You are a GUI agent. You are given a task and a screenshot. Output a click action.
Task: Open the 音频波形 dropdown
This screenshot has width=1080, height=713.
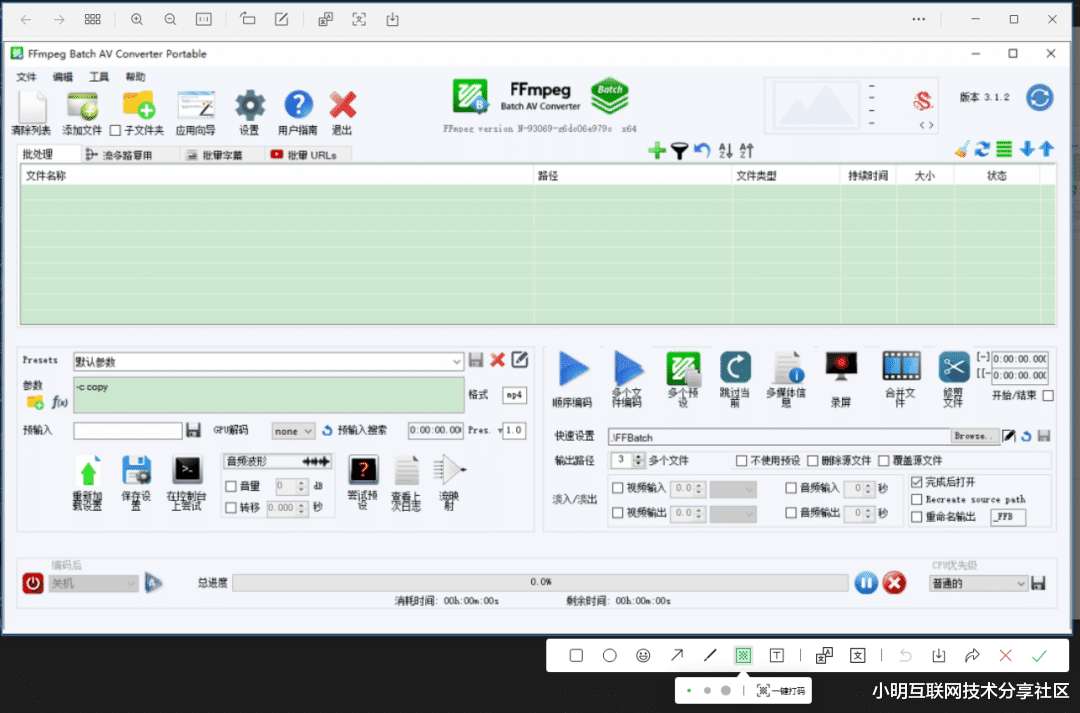pos(278,461)
